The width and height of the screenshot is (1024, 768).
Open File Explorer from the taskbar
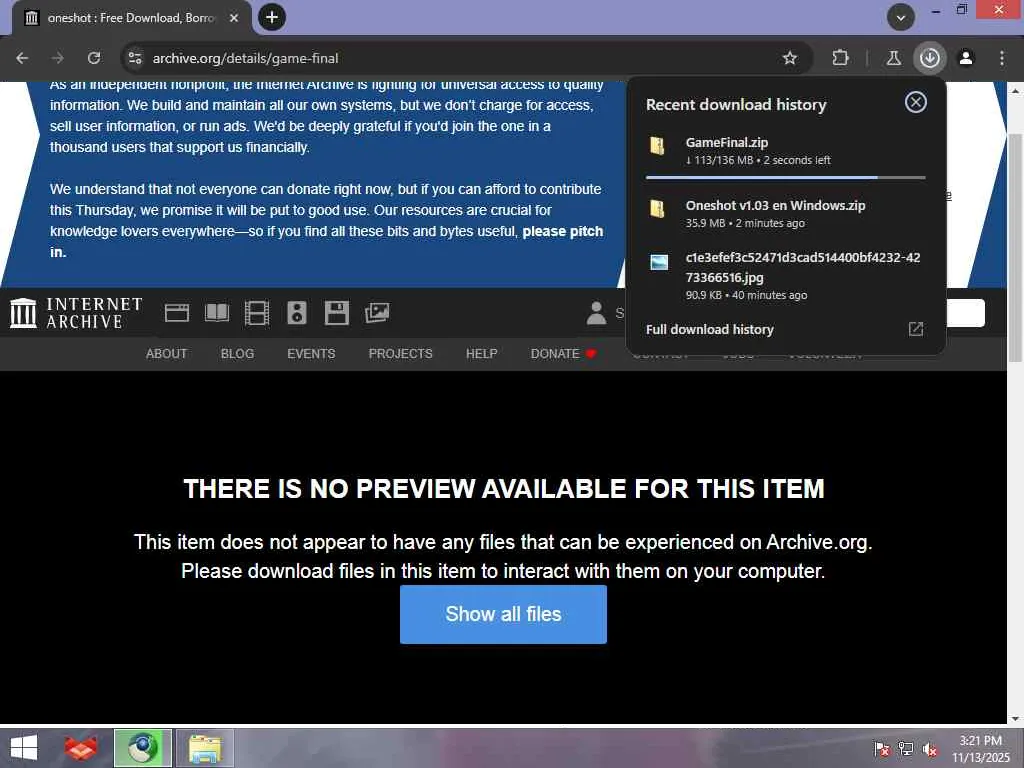[x=205, y=748]
